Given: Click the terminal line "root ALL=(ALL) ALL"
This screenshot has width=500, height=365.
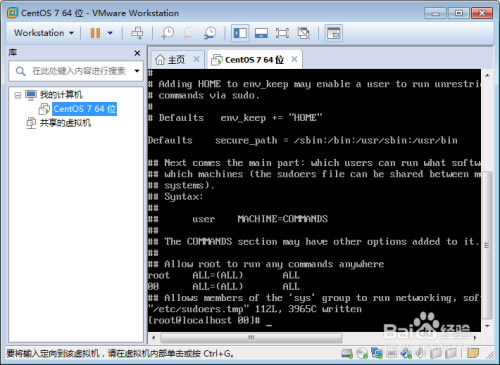Looking at the screenshot, I should [224, 275].
